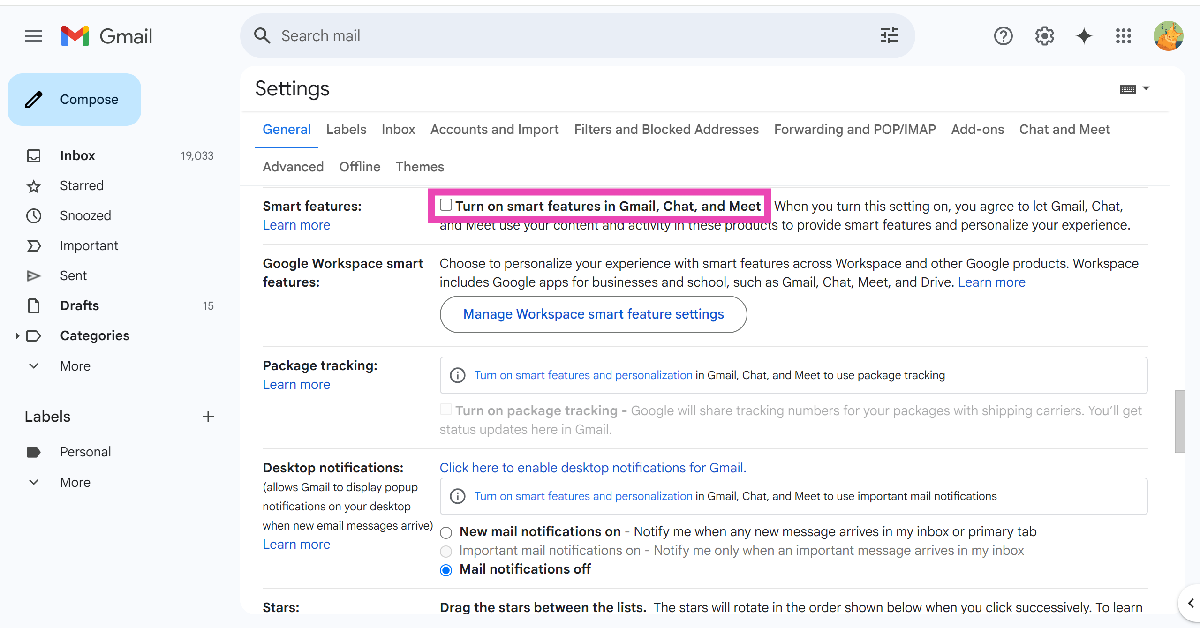Click the Gmail logo
This screenshot has width=1200, height=628.
point(106,36)
